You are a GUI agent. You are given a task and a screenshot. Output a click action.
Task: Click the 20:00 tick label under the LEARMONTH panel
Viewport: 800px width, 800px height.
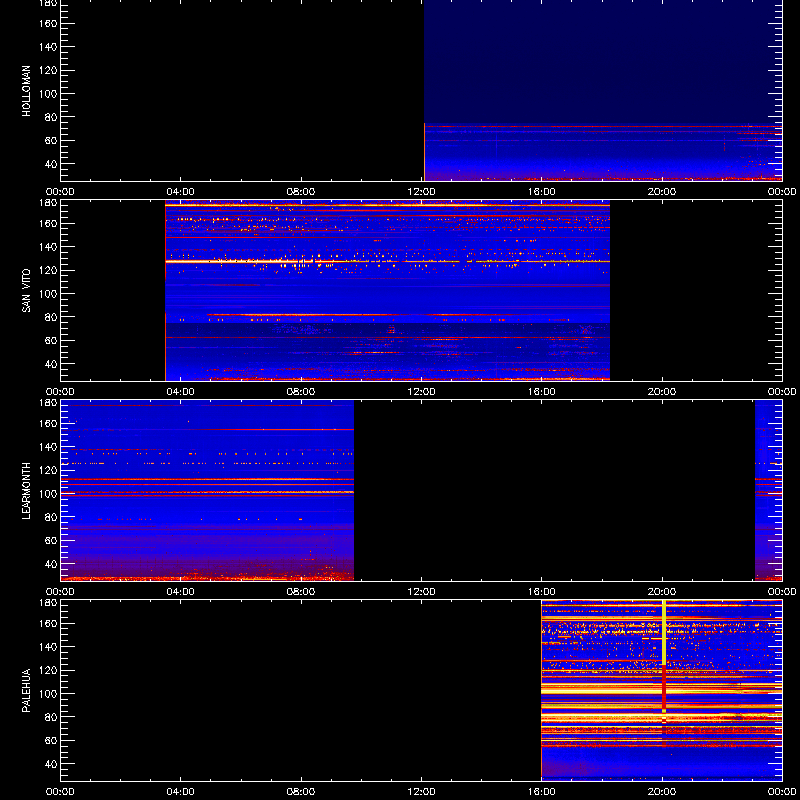click(662, 592)
